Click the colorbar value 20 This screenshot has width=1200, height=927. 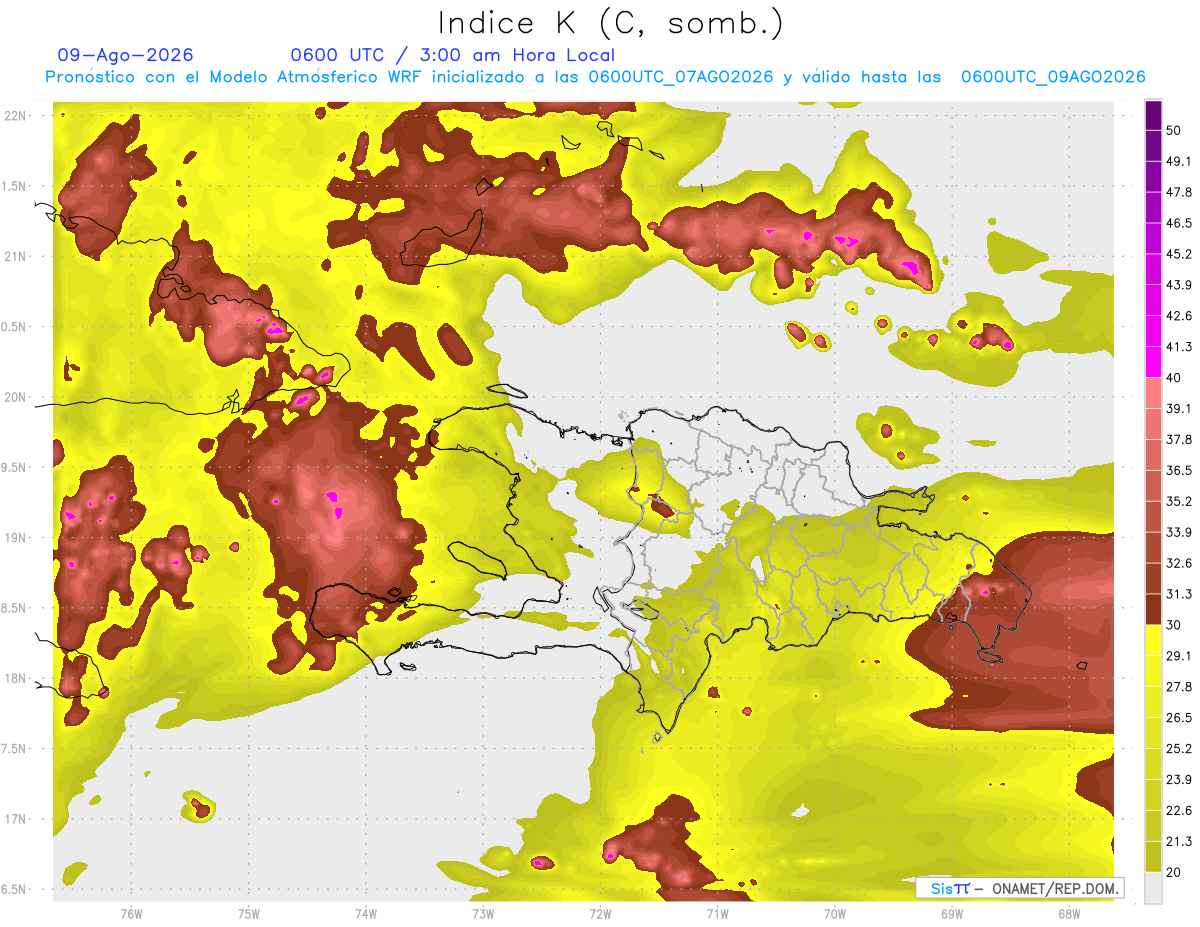coord(1174,873)
